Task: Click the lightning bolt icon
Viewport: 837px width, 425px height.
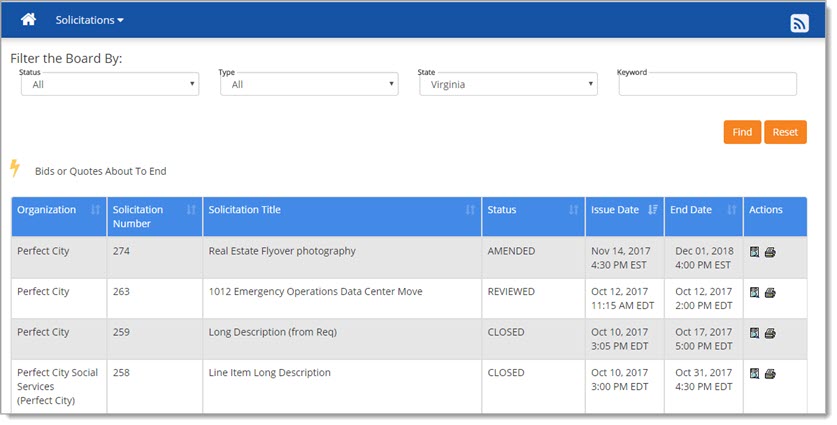Action: pyautogui.click(x=15, y=168)
